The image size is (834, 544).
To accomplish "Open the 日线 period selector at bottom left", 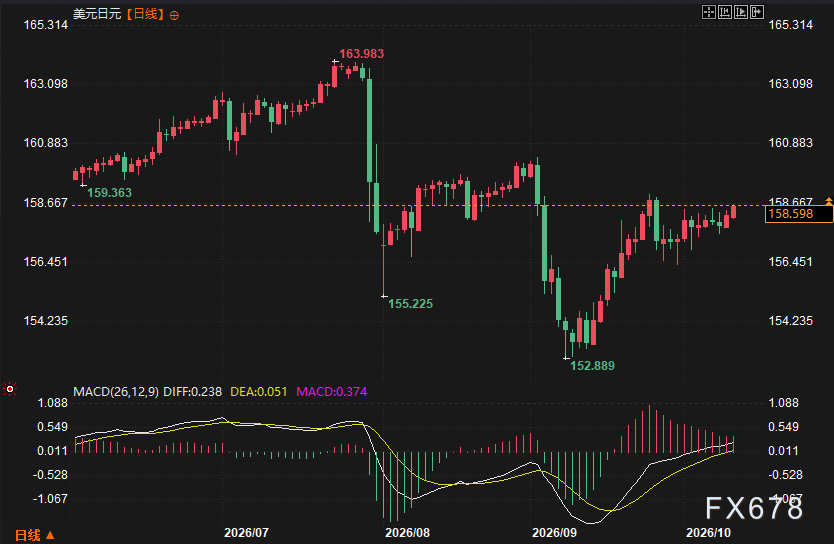I will 35,535.
